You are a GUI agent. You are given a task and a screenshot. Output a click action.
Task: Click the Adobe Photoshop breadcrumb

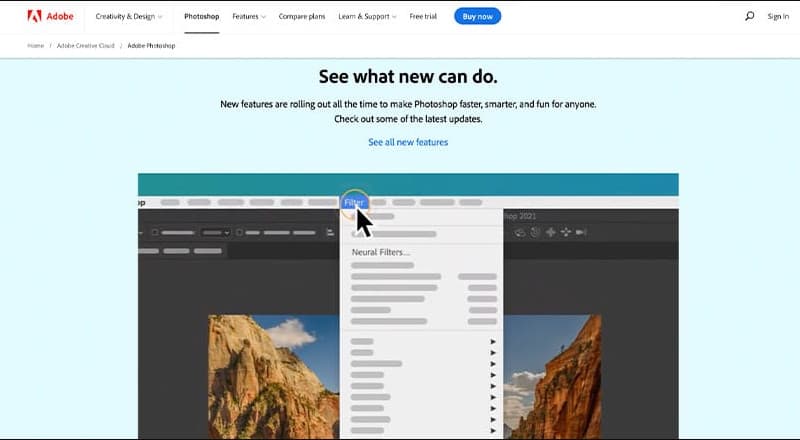150,47
